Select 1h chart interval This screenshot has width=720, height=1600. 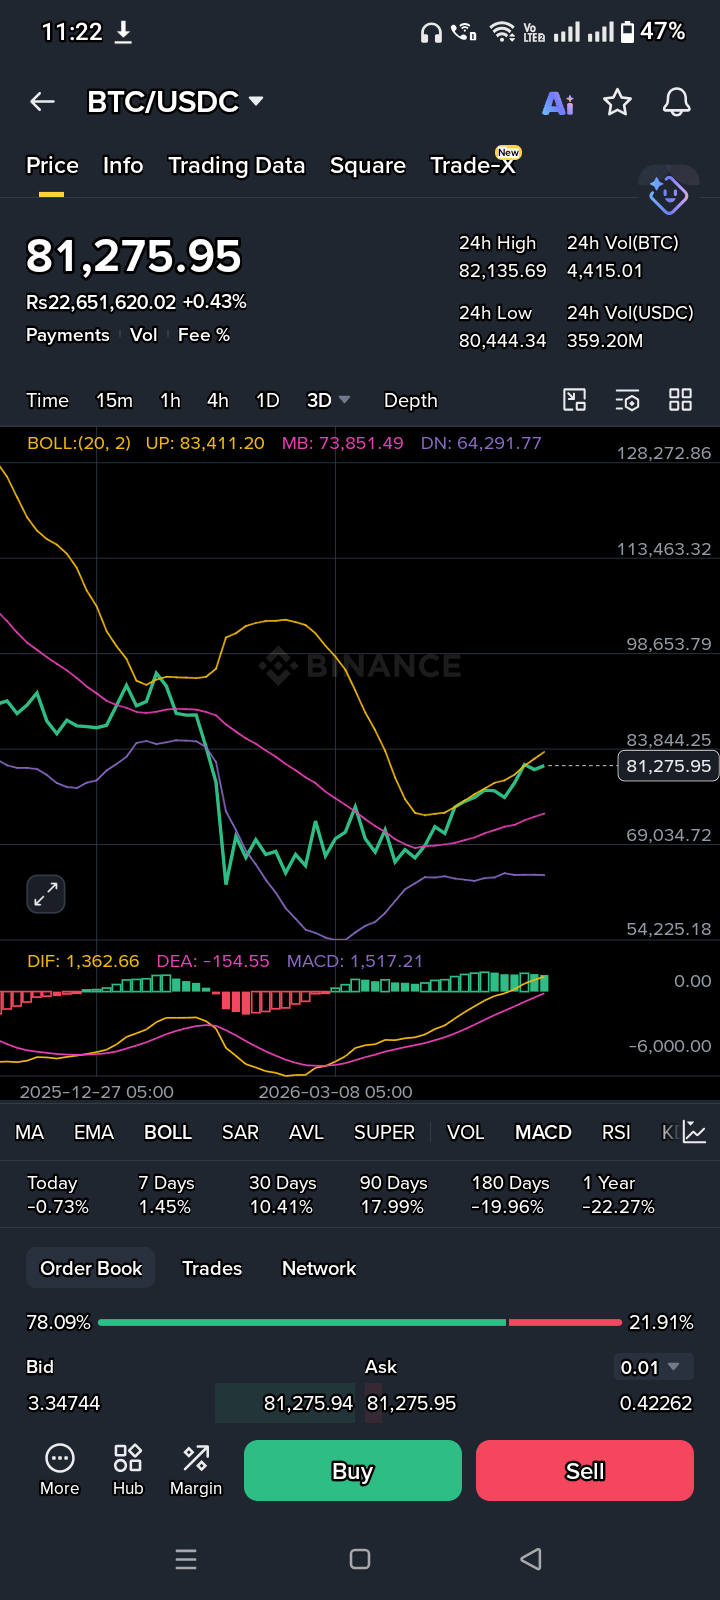[170, 400]
